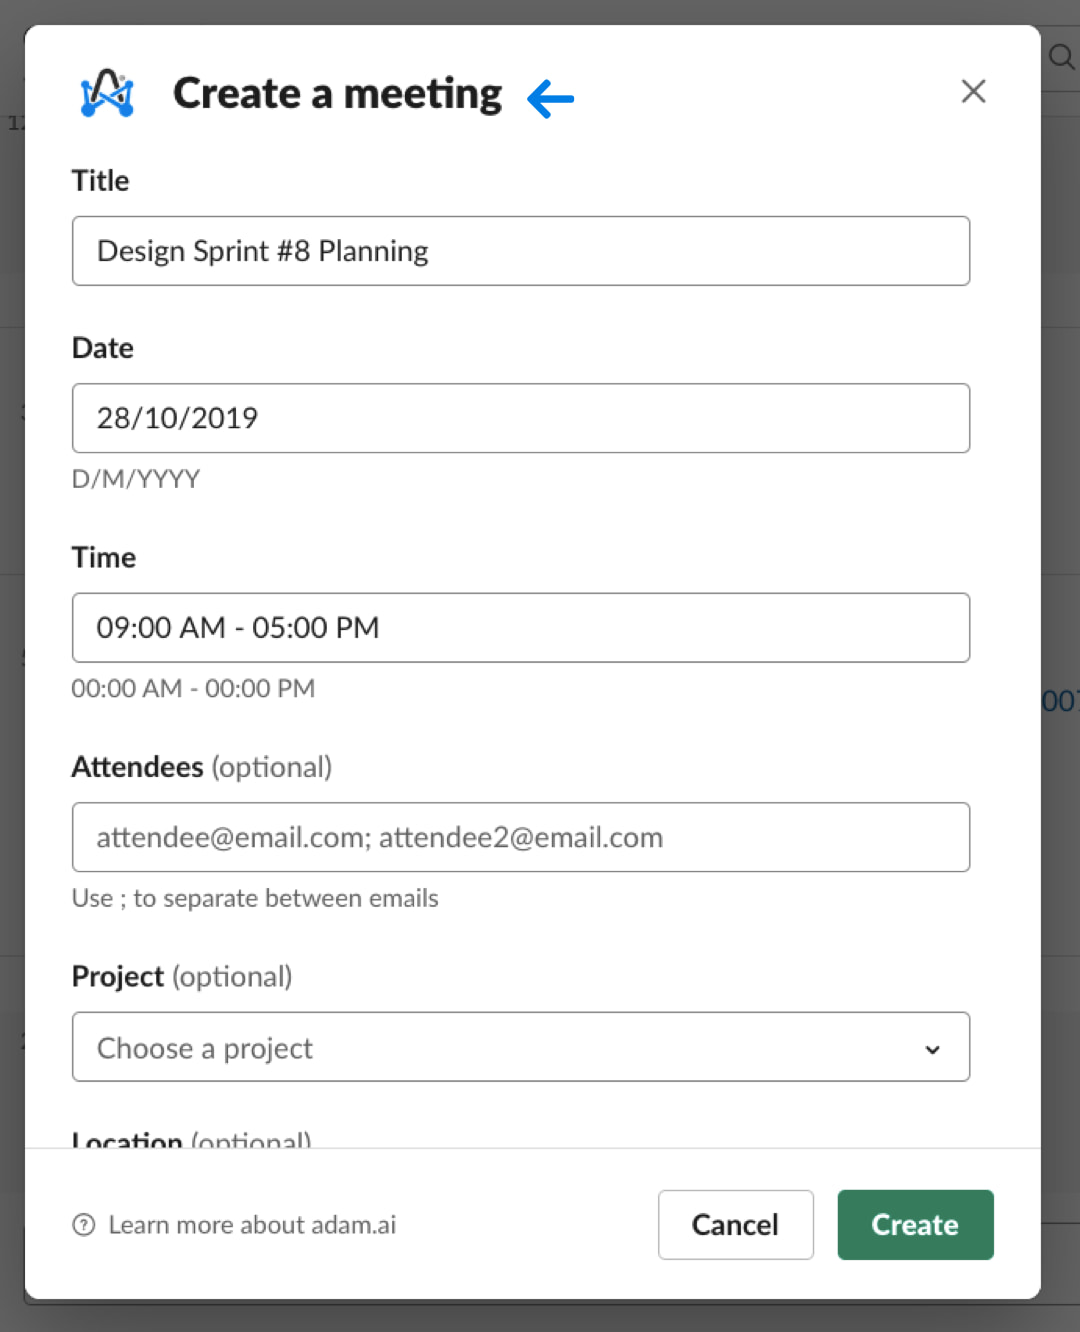1080x1332 pixels.
Task: Click the green Create button
Action: pyautogui.click(x=916, y=1225)
